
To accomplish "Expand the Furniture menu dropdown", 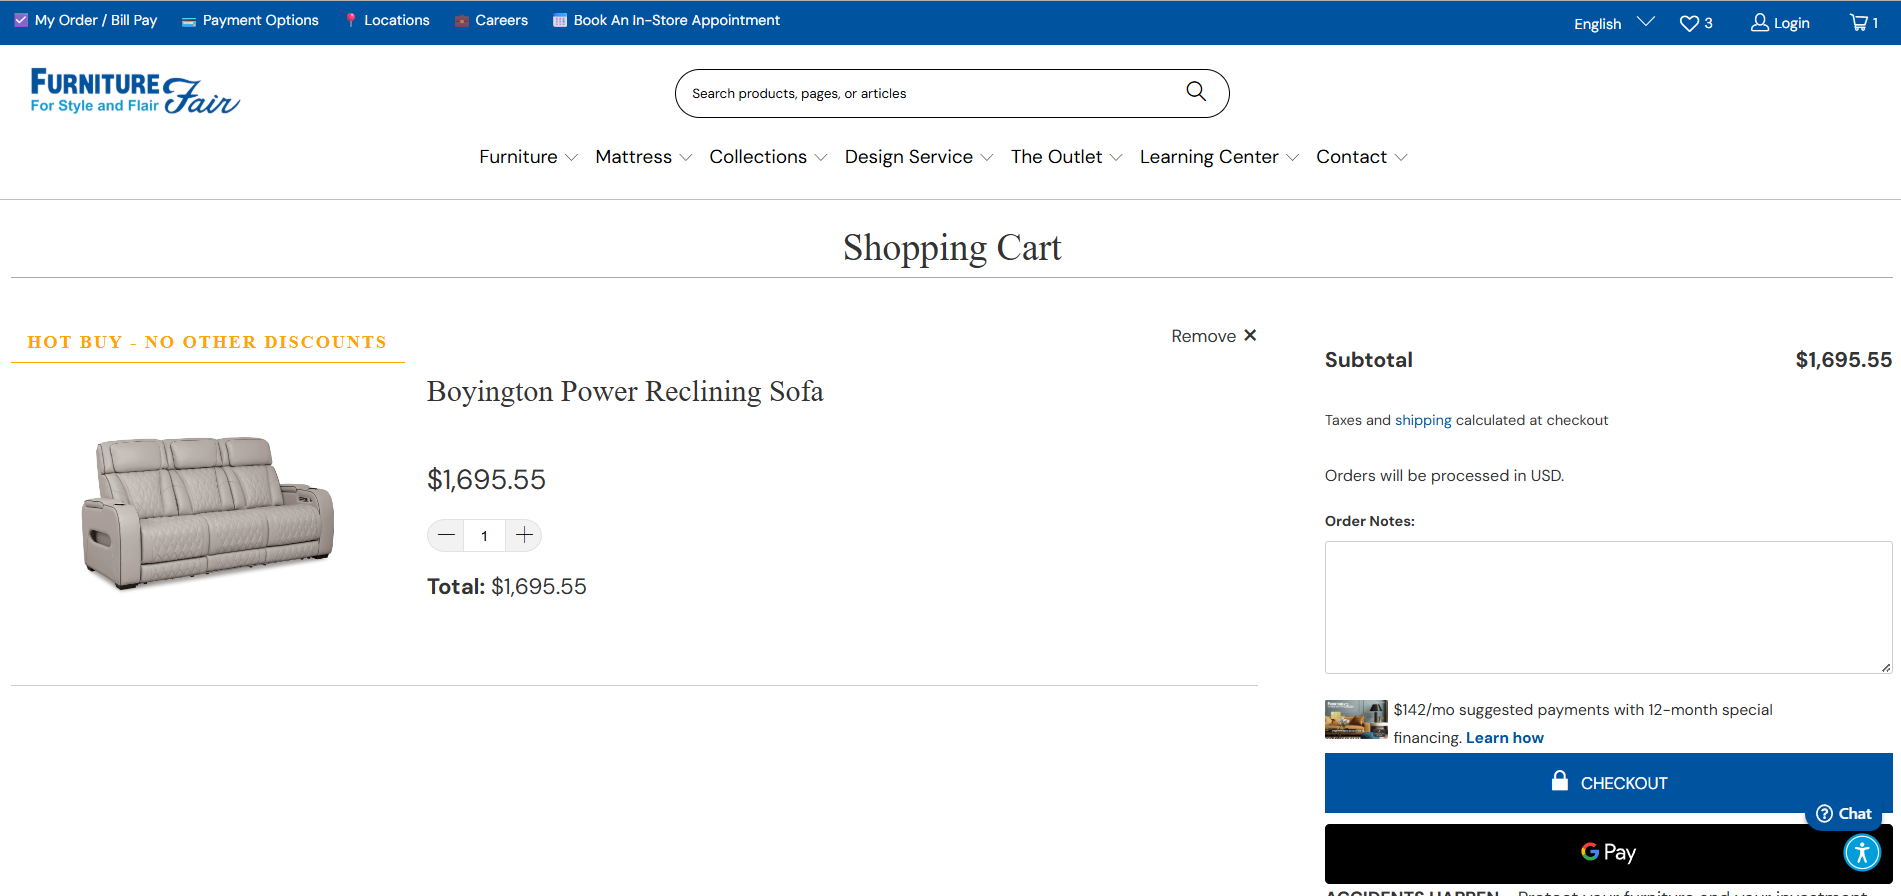I will click(528, 157).
